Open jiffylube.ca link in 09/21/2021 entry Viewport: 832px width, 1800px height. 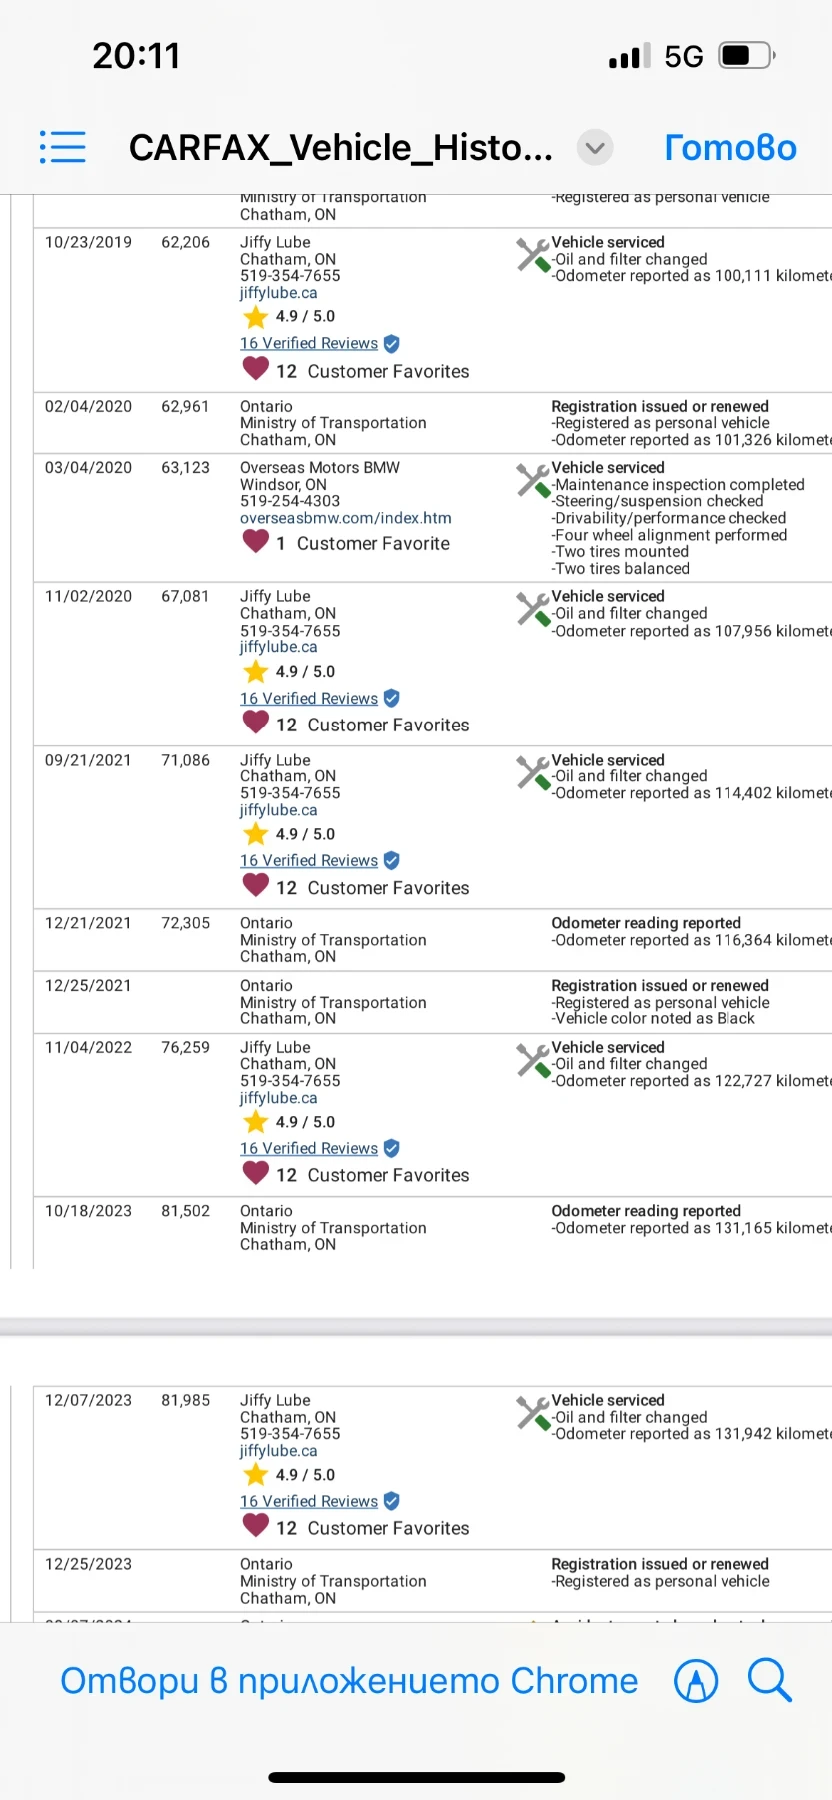tap(278, 810)
